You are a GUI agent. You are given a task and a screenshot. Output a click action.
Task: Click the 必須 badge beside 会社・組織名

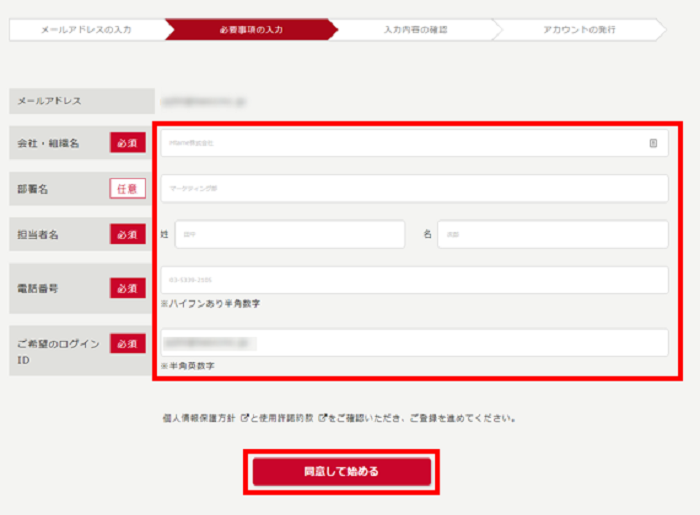pyautogui.click(x=127, y=143)
